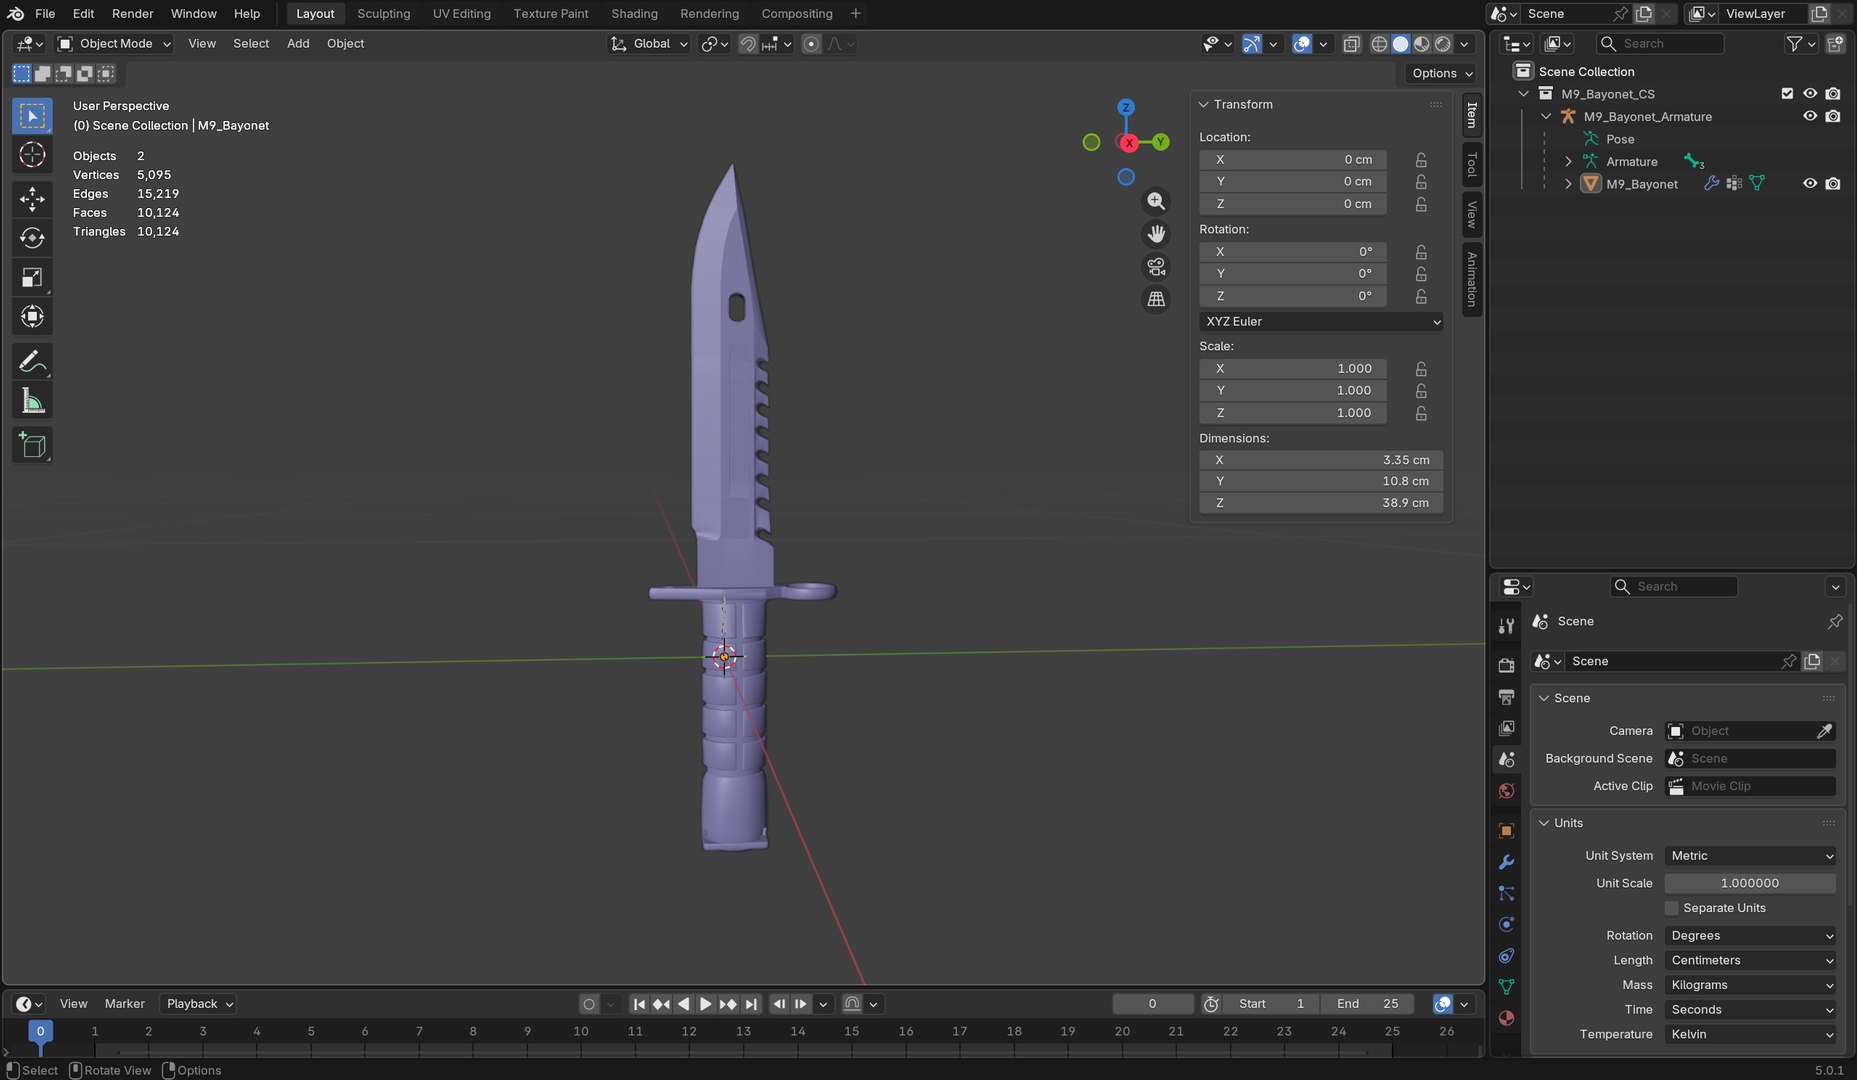
Task: Choose the Annotate pencil tool
Action: coord(32,361)
